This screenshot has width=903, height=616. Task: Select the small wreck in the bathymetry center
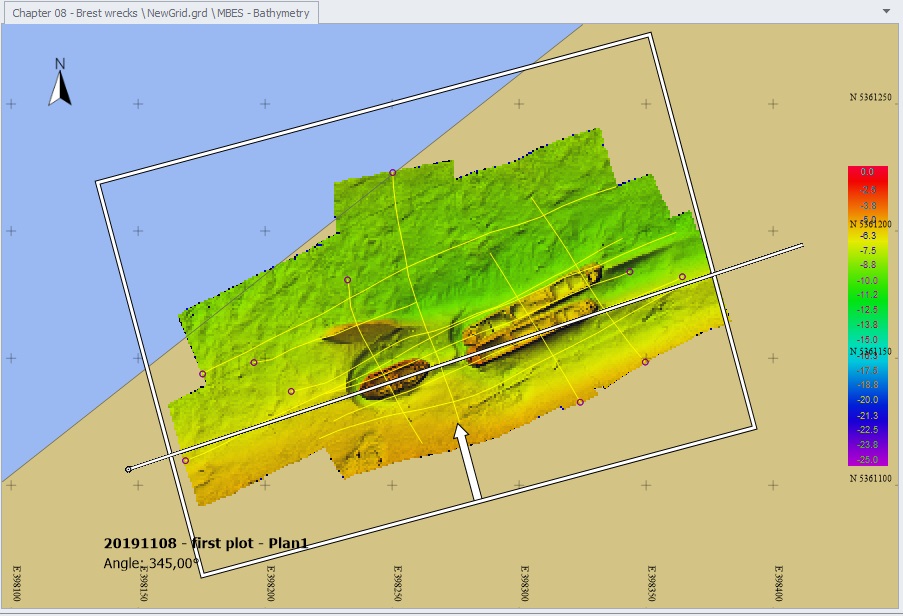click(388, 381)
